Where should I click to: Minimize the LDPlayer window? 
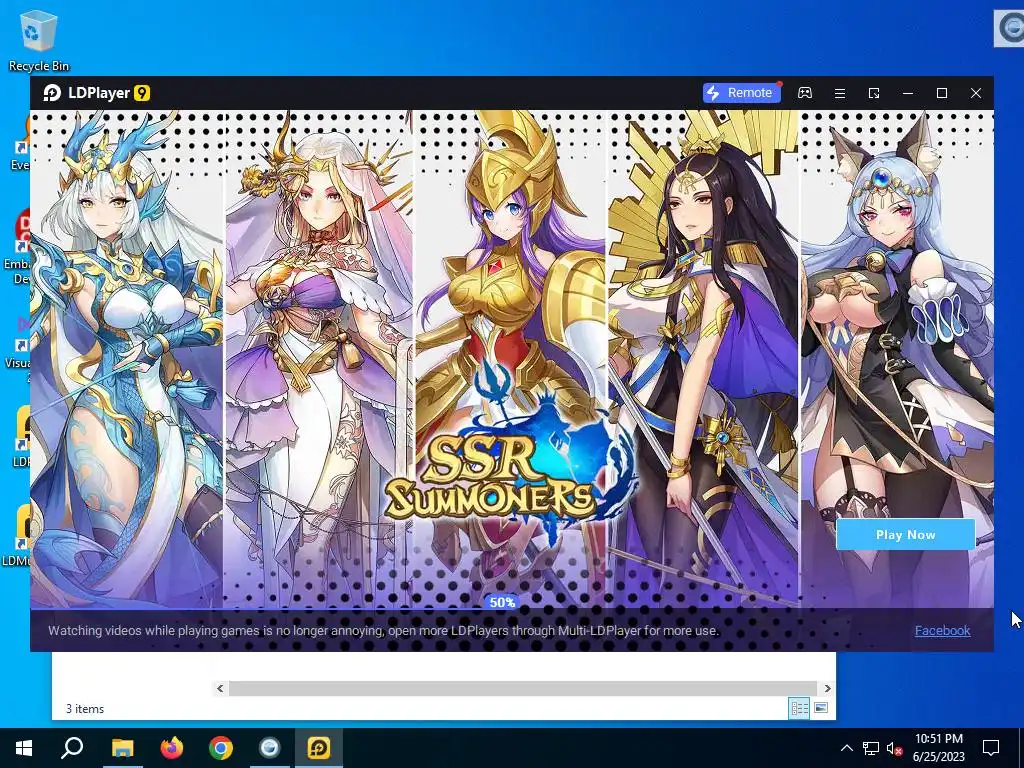pyautogui.click(x=908, y=93)
